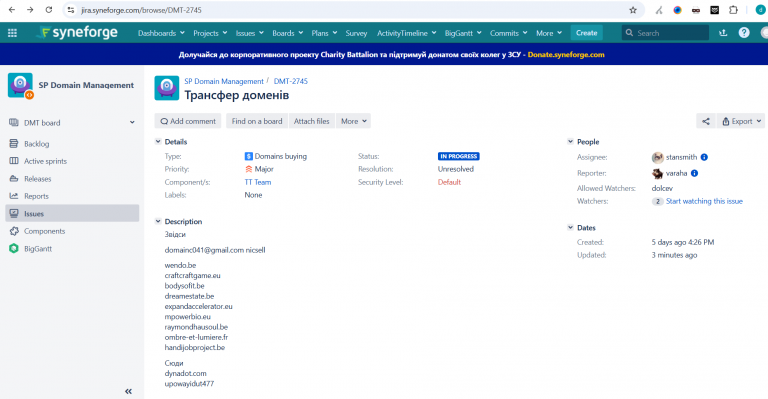Open the SP Domain Management project avatar in sidebar
The width and height of the screenshot is (768, 399).
pos(20,85)
